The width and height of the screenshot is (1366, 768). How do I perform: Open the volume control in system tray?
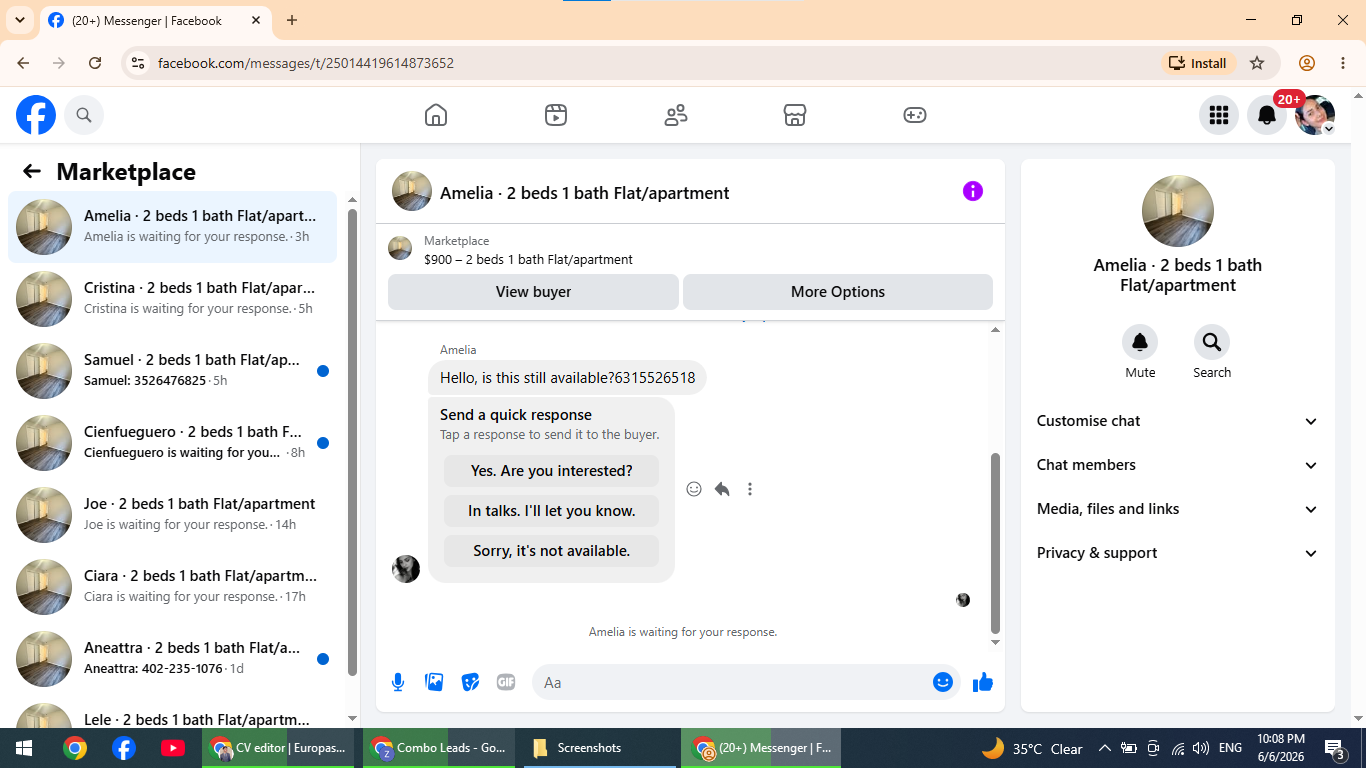click(x=1201, y=748)
